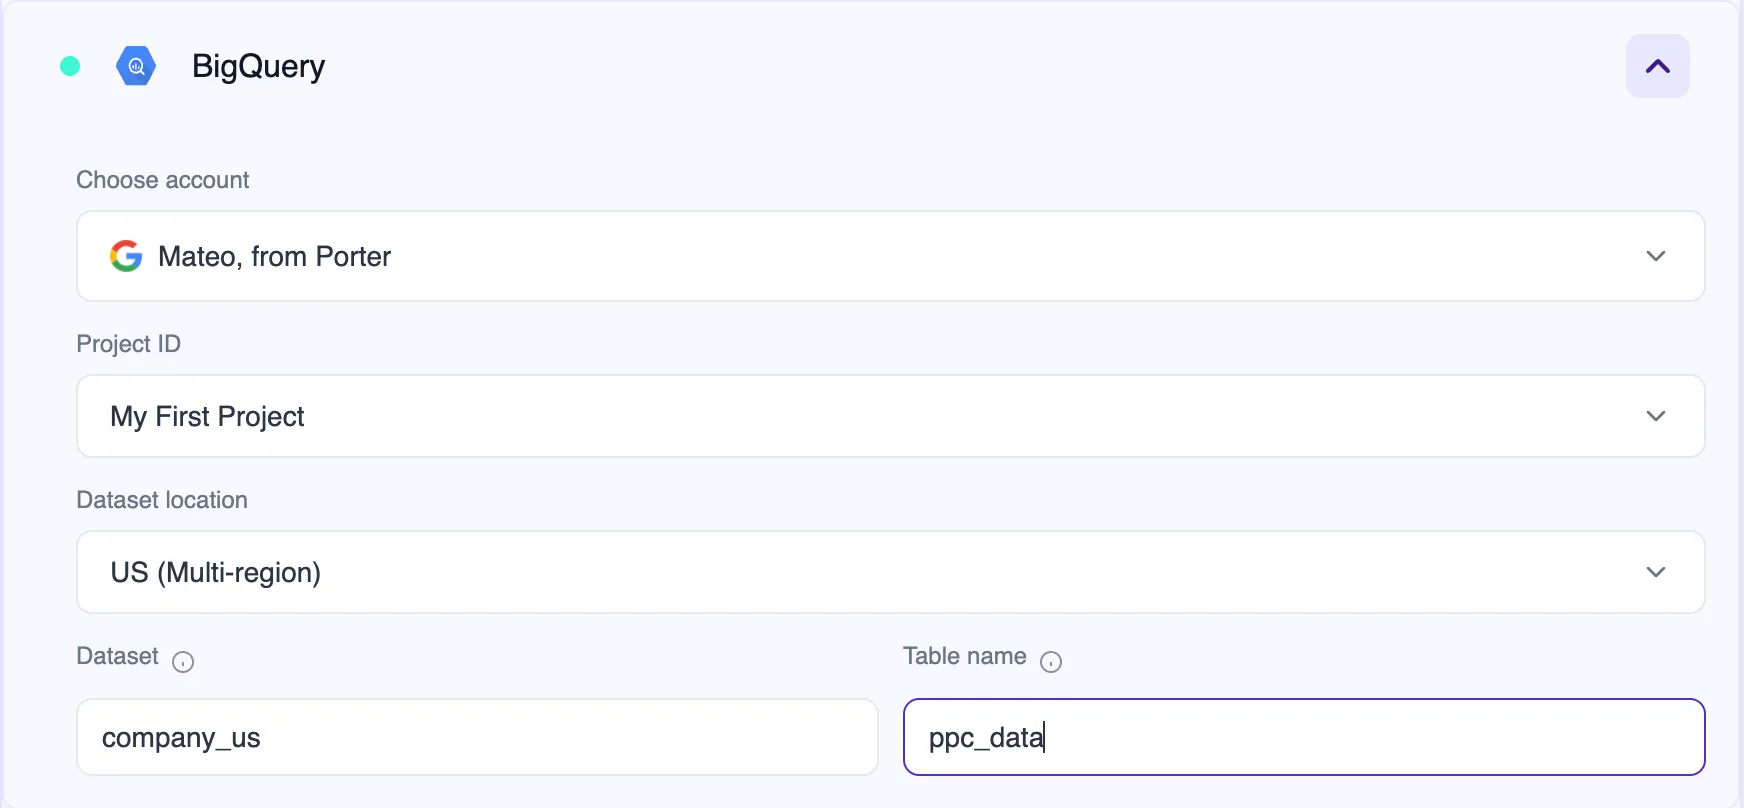Open the Choose account dropdown
This screenshot has height=808, width=1744.
pos(890,256)
